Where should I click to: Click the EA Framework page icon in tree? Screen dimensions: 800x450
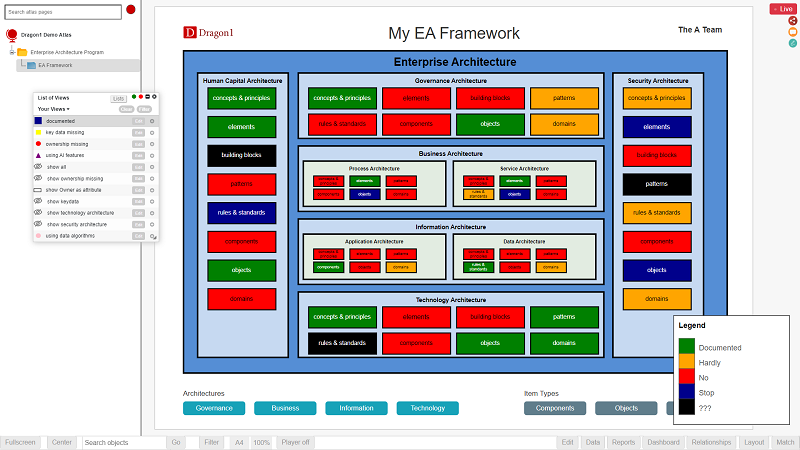coord(31,65)
